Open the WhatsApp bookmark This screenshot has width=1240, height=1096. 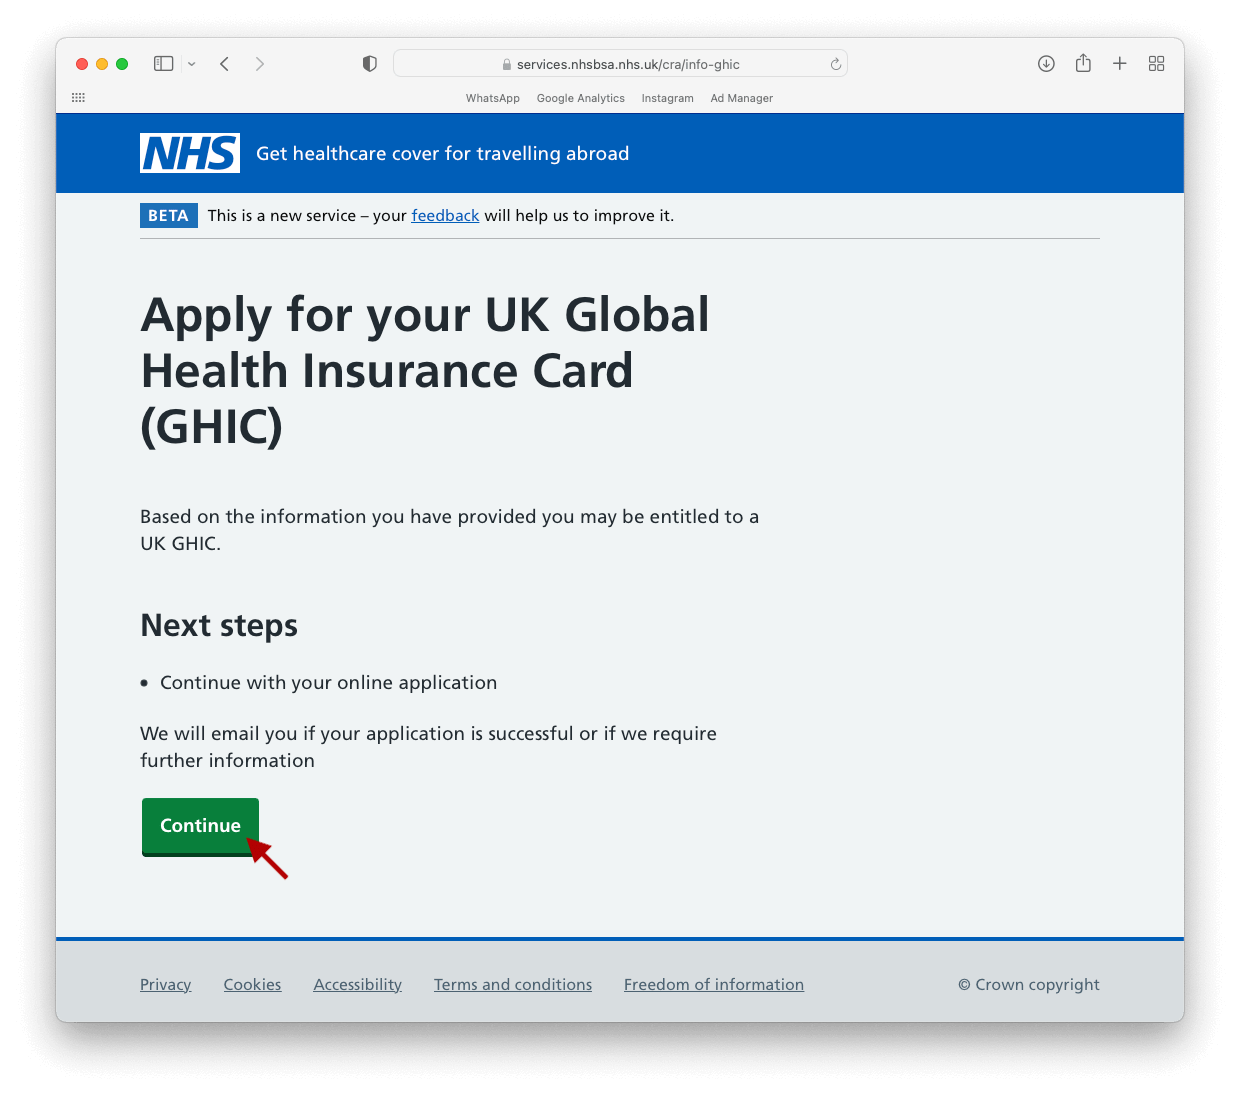pos(493,98)
